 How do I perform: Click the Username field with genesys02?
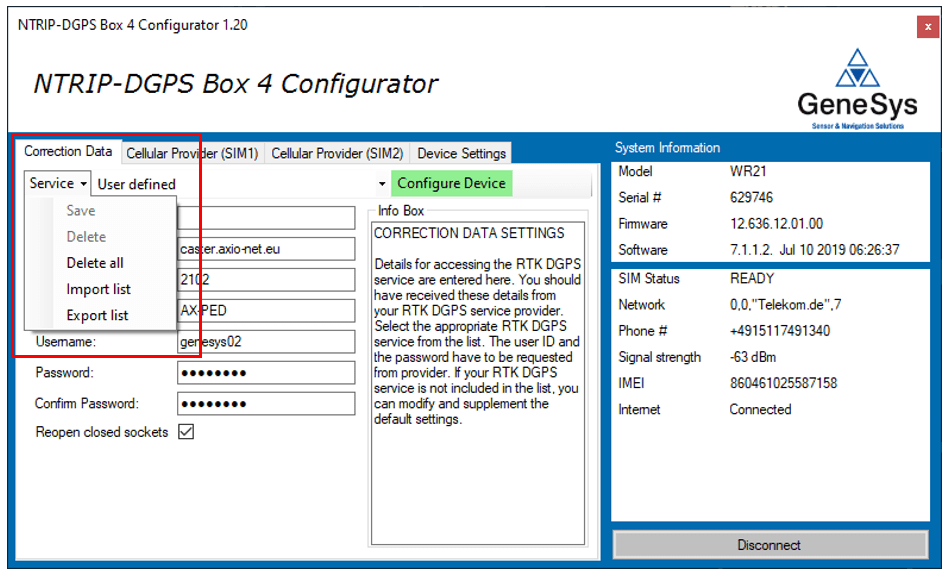266,341
